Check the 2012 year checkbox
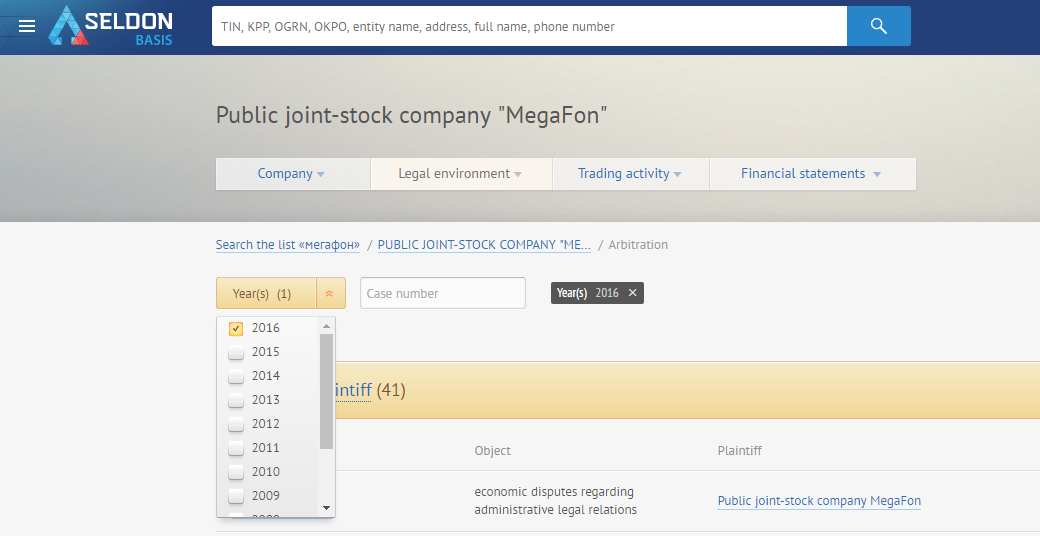Image resolution: width=1040 pixels, height=536 pixels. pos(236,424)
